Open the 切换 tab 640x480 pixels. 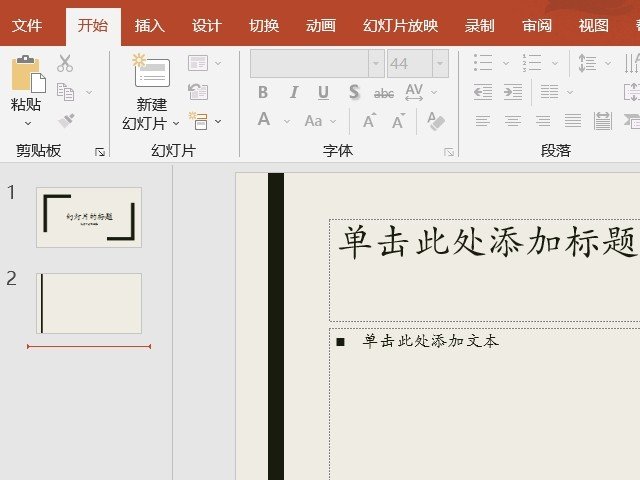coord(264,26)
